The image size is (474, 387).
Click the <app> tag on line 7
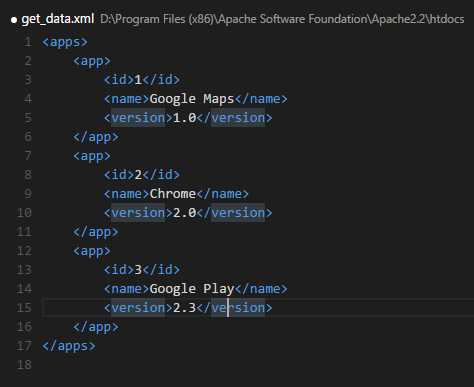point(92,156)
